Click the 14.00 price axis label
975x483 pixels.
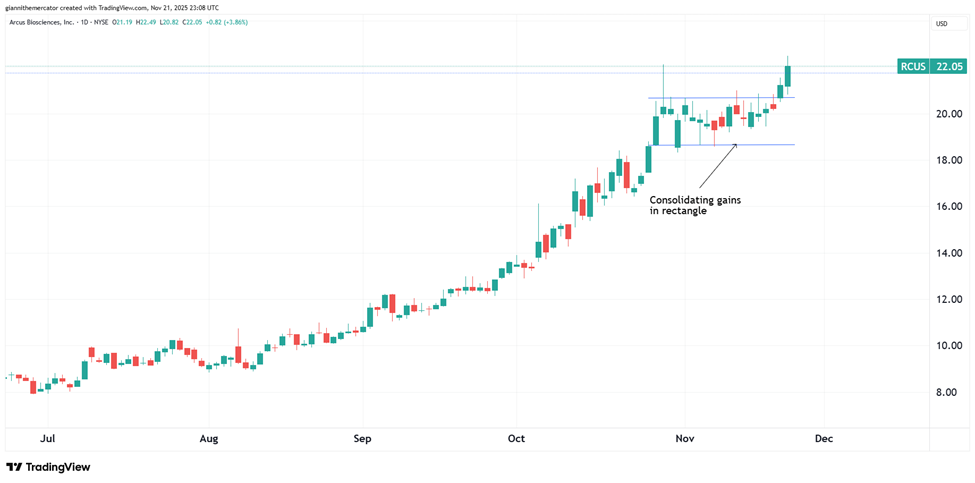tap(947, 253)
